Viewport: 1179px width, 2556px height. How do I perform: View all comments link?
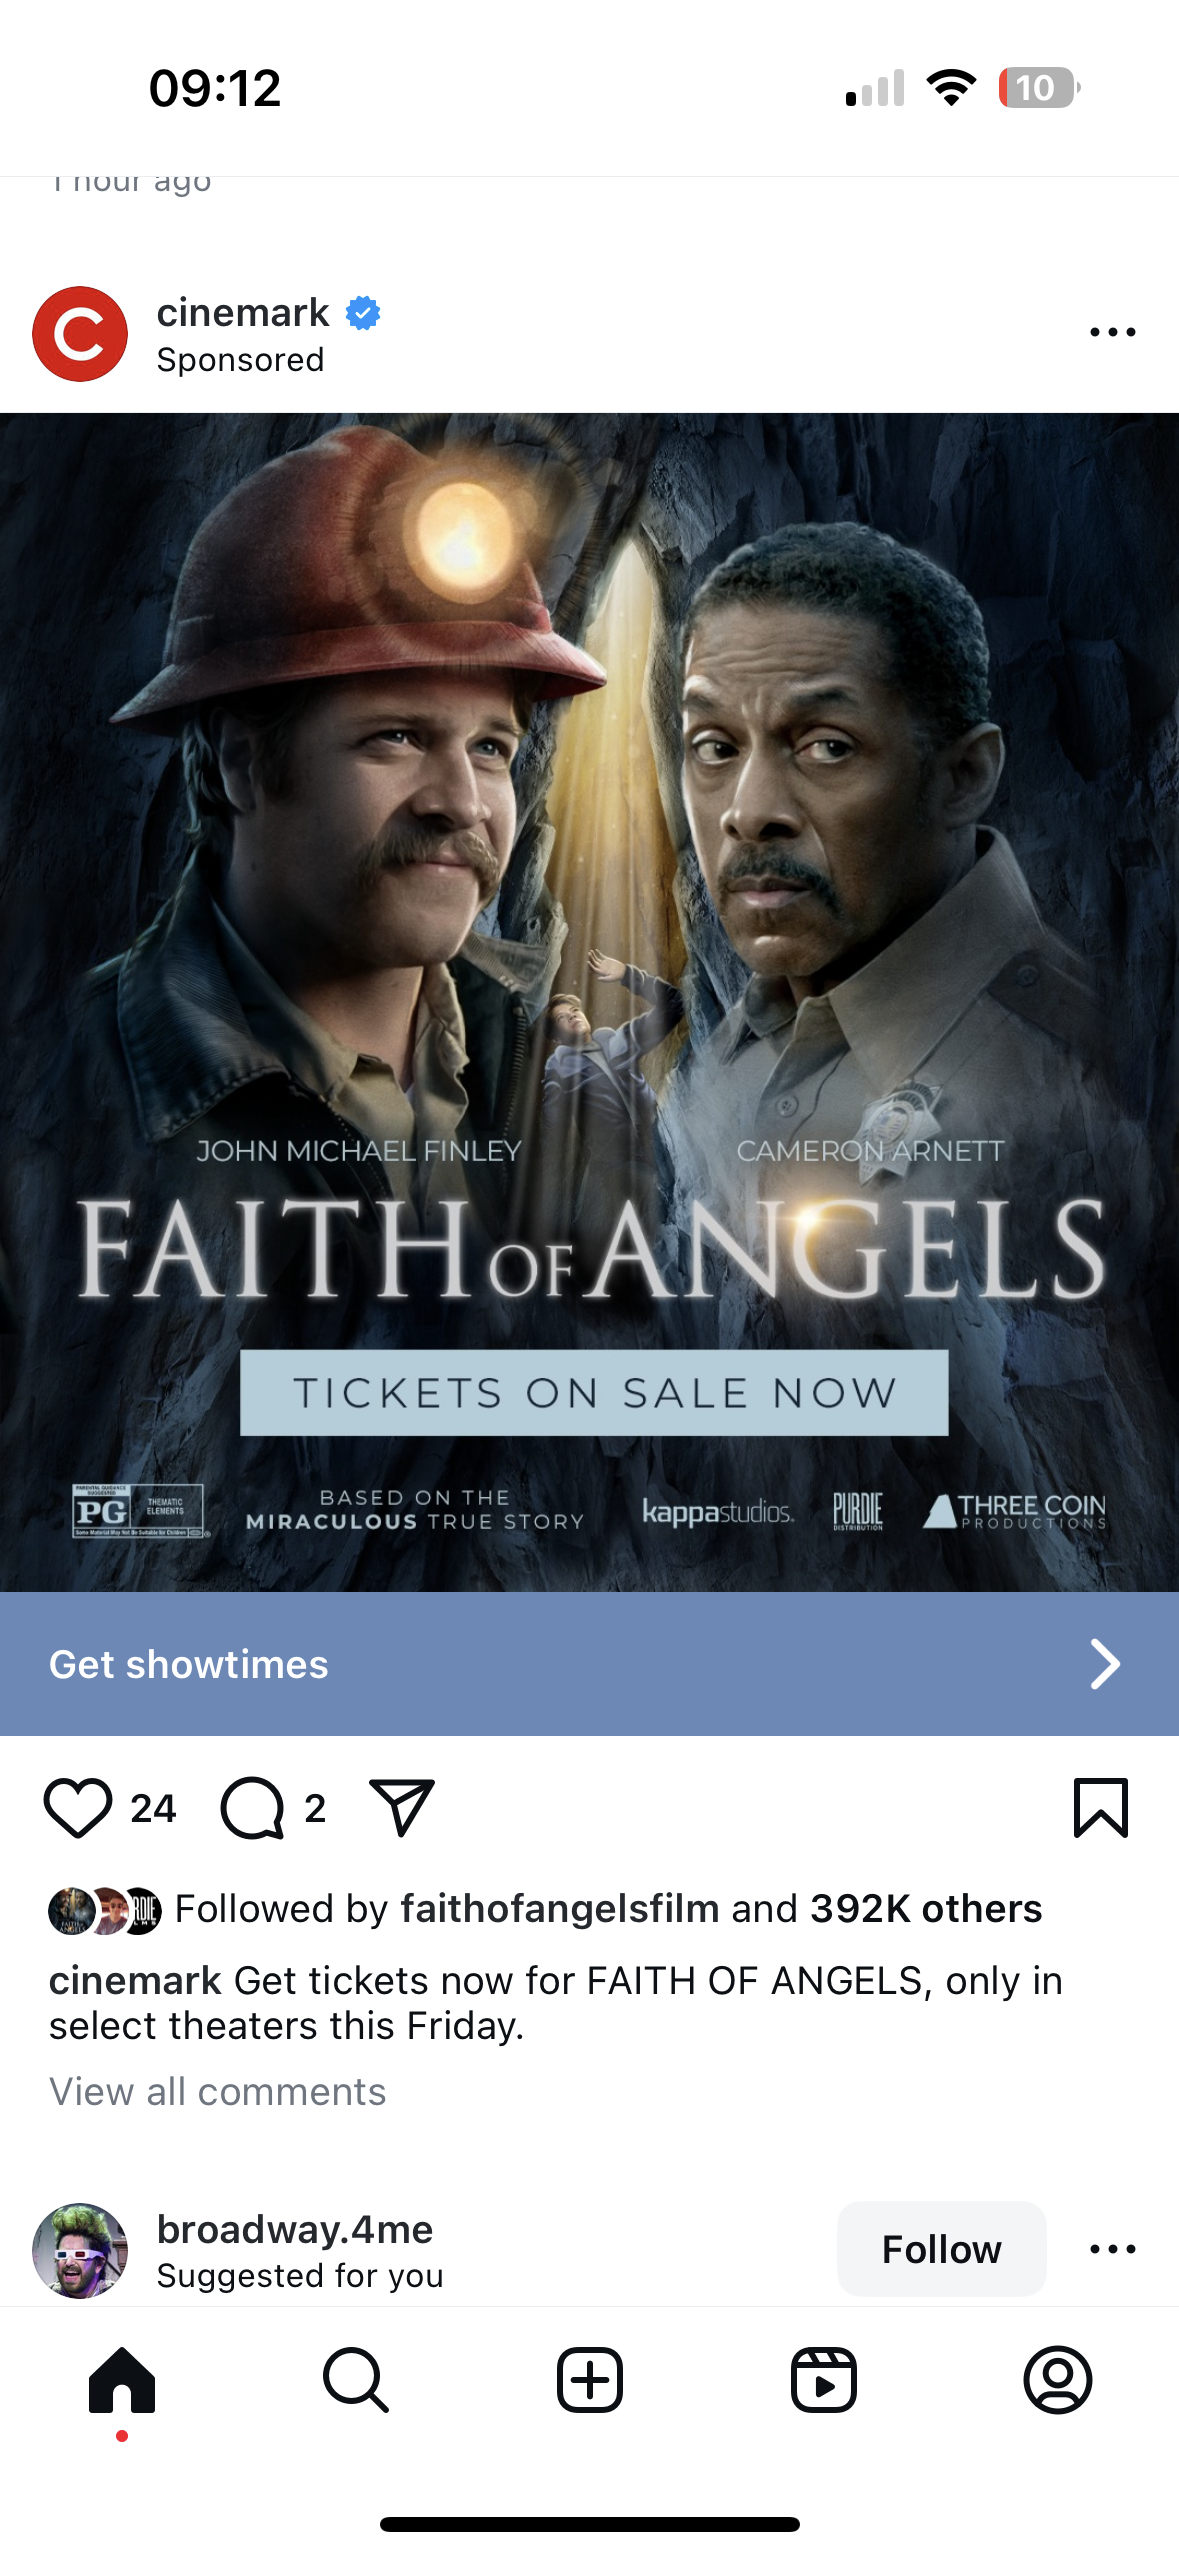click(218, 2092)
